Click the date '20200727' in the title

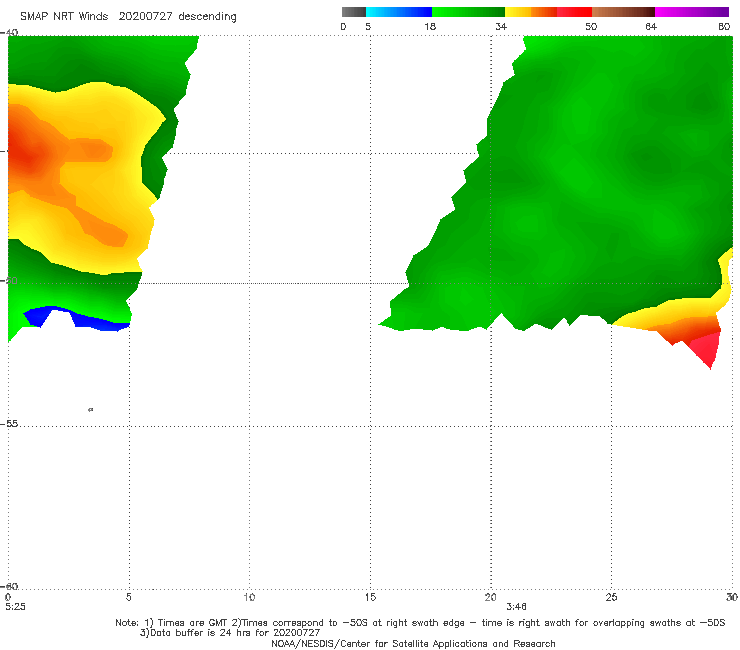tap(145, 17)
